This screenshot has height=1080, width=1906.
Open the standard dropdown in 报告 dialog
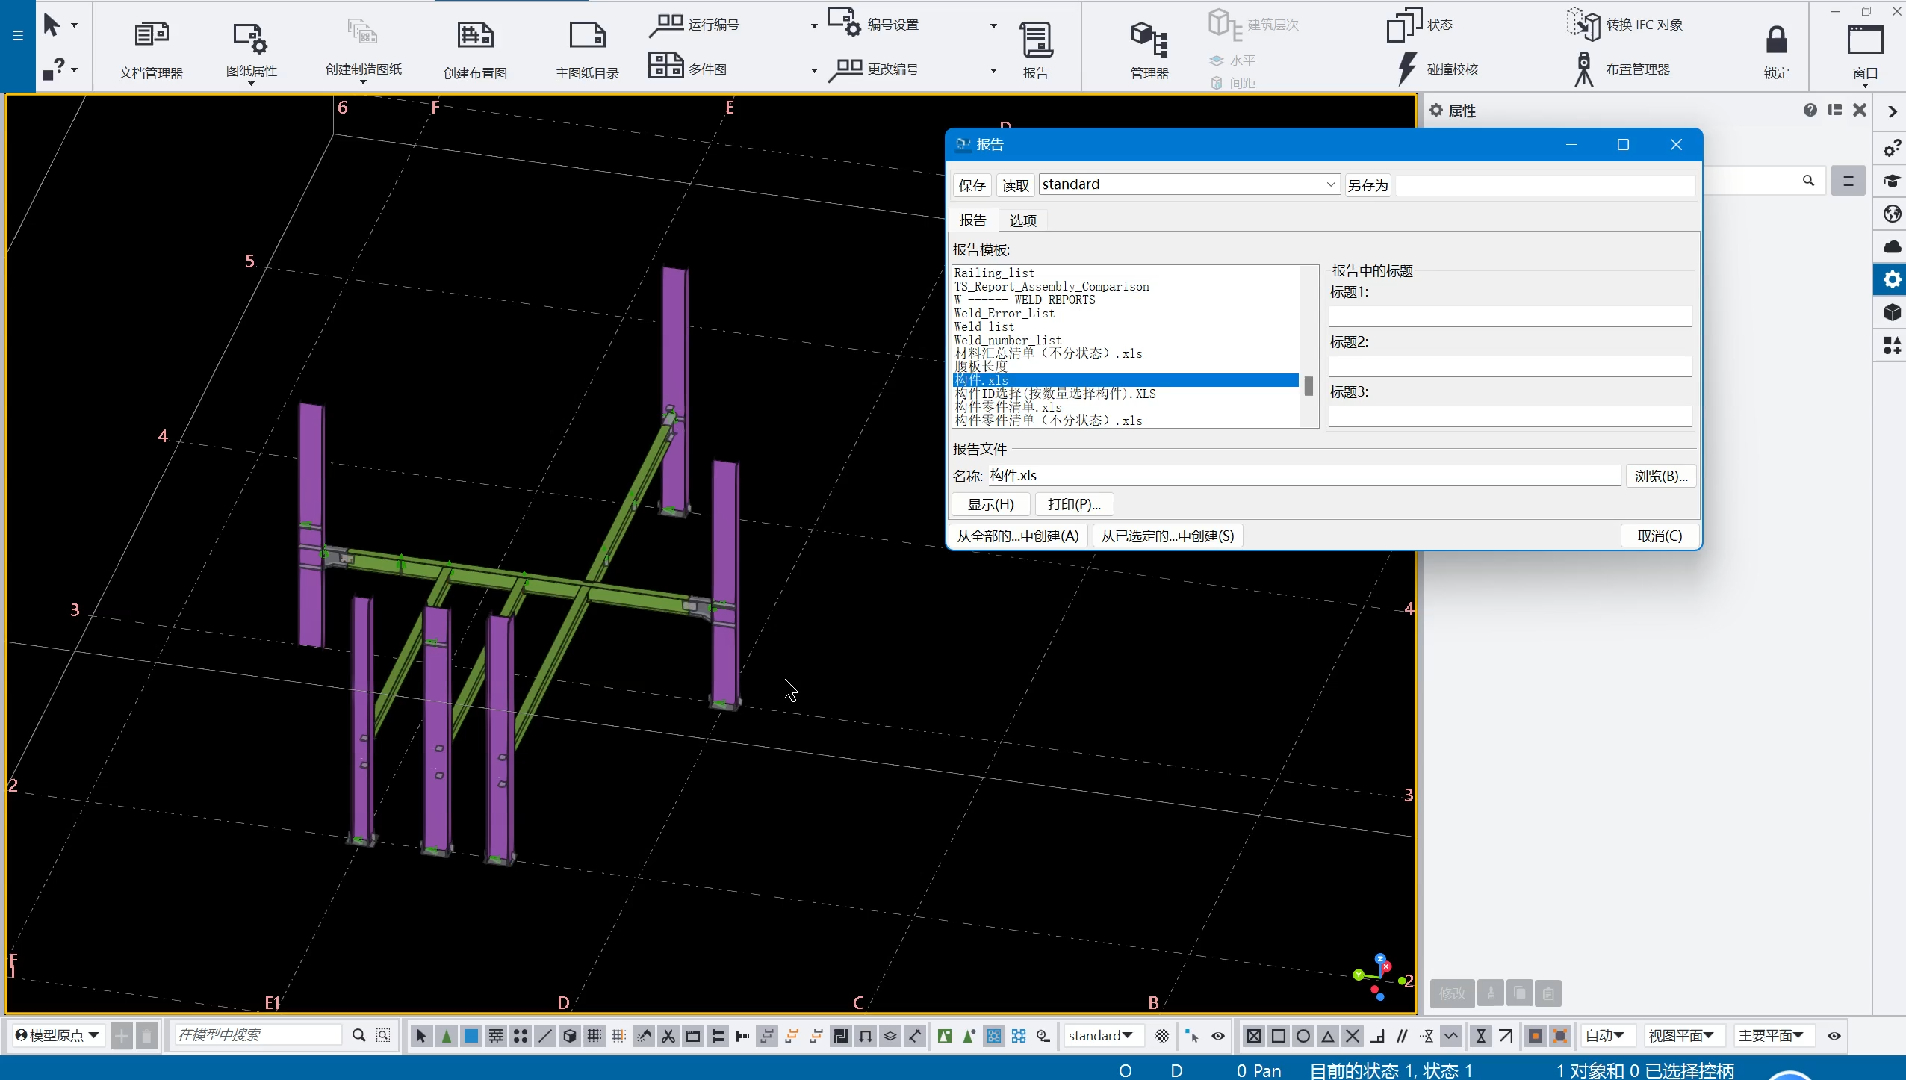(x=1189, y=184)
